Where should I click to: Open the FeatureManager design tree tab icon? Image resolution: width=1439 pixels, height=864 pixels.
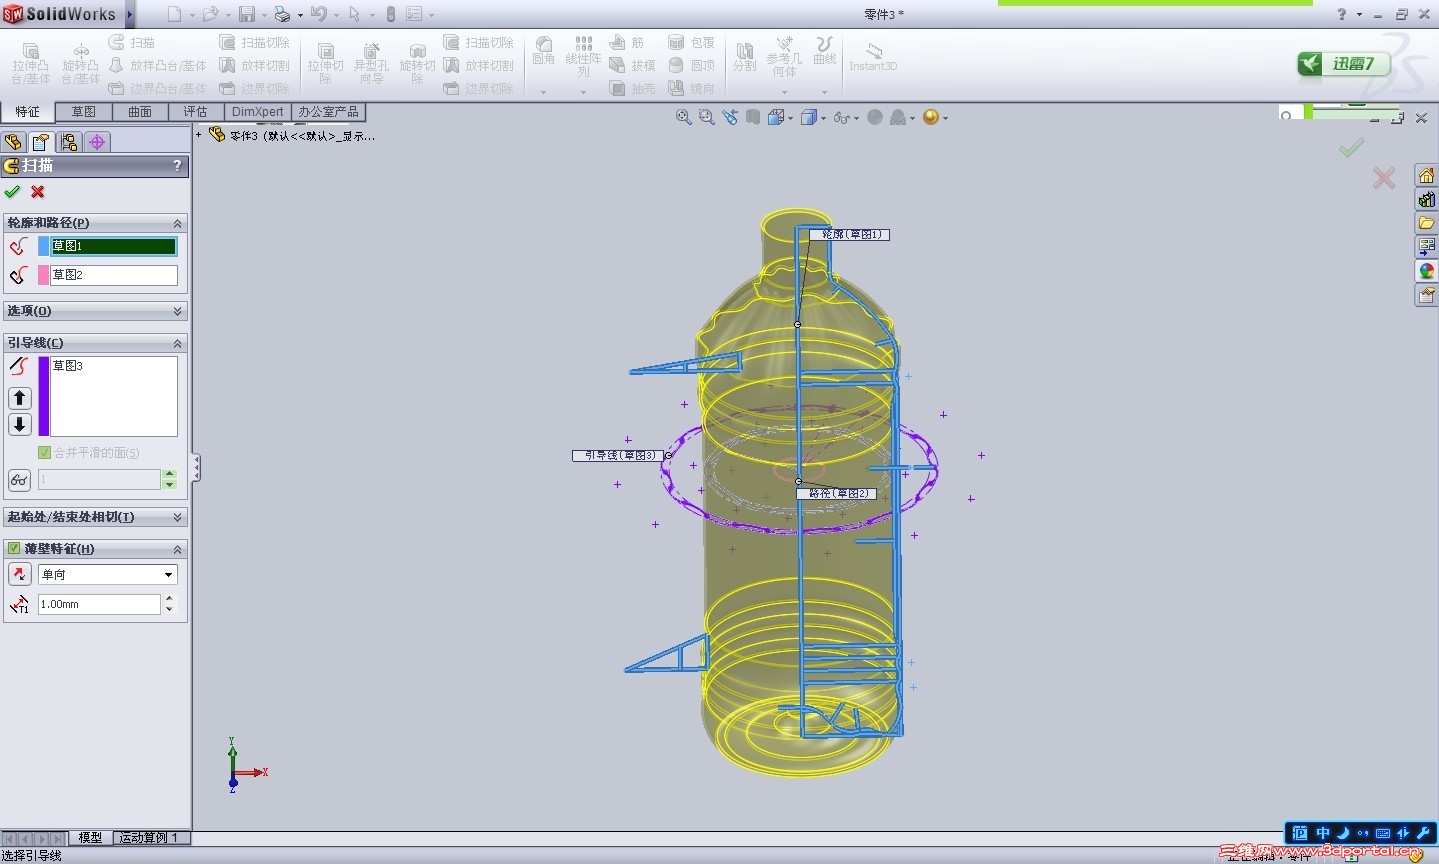(13, 142)
